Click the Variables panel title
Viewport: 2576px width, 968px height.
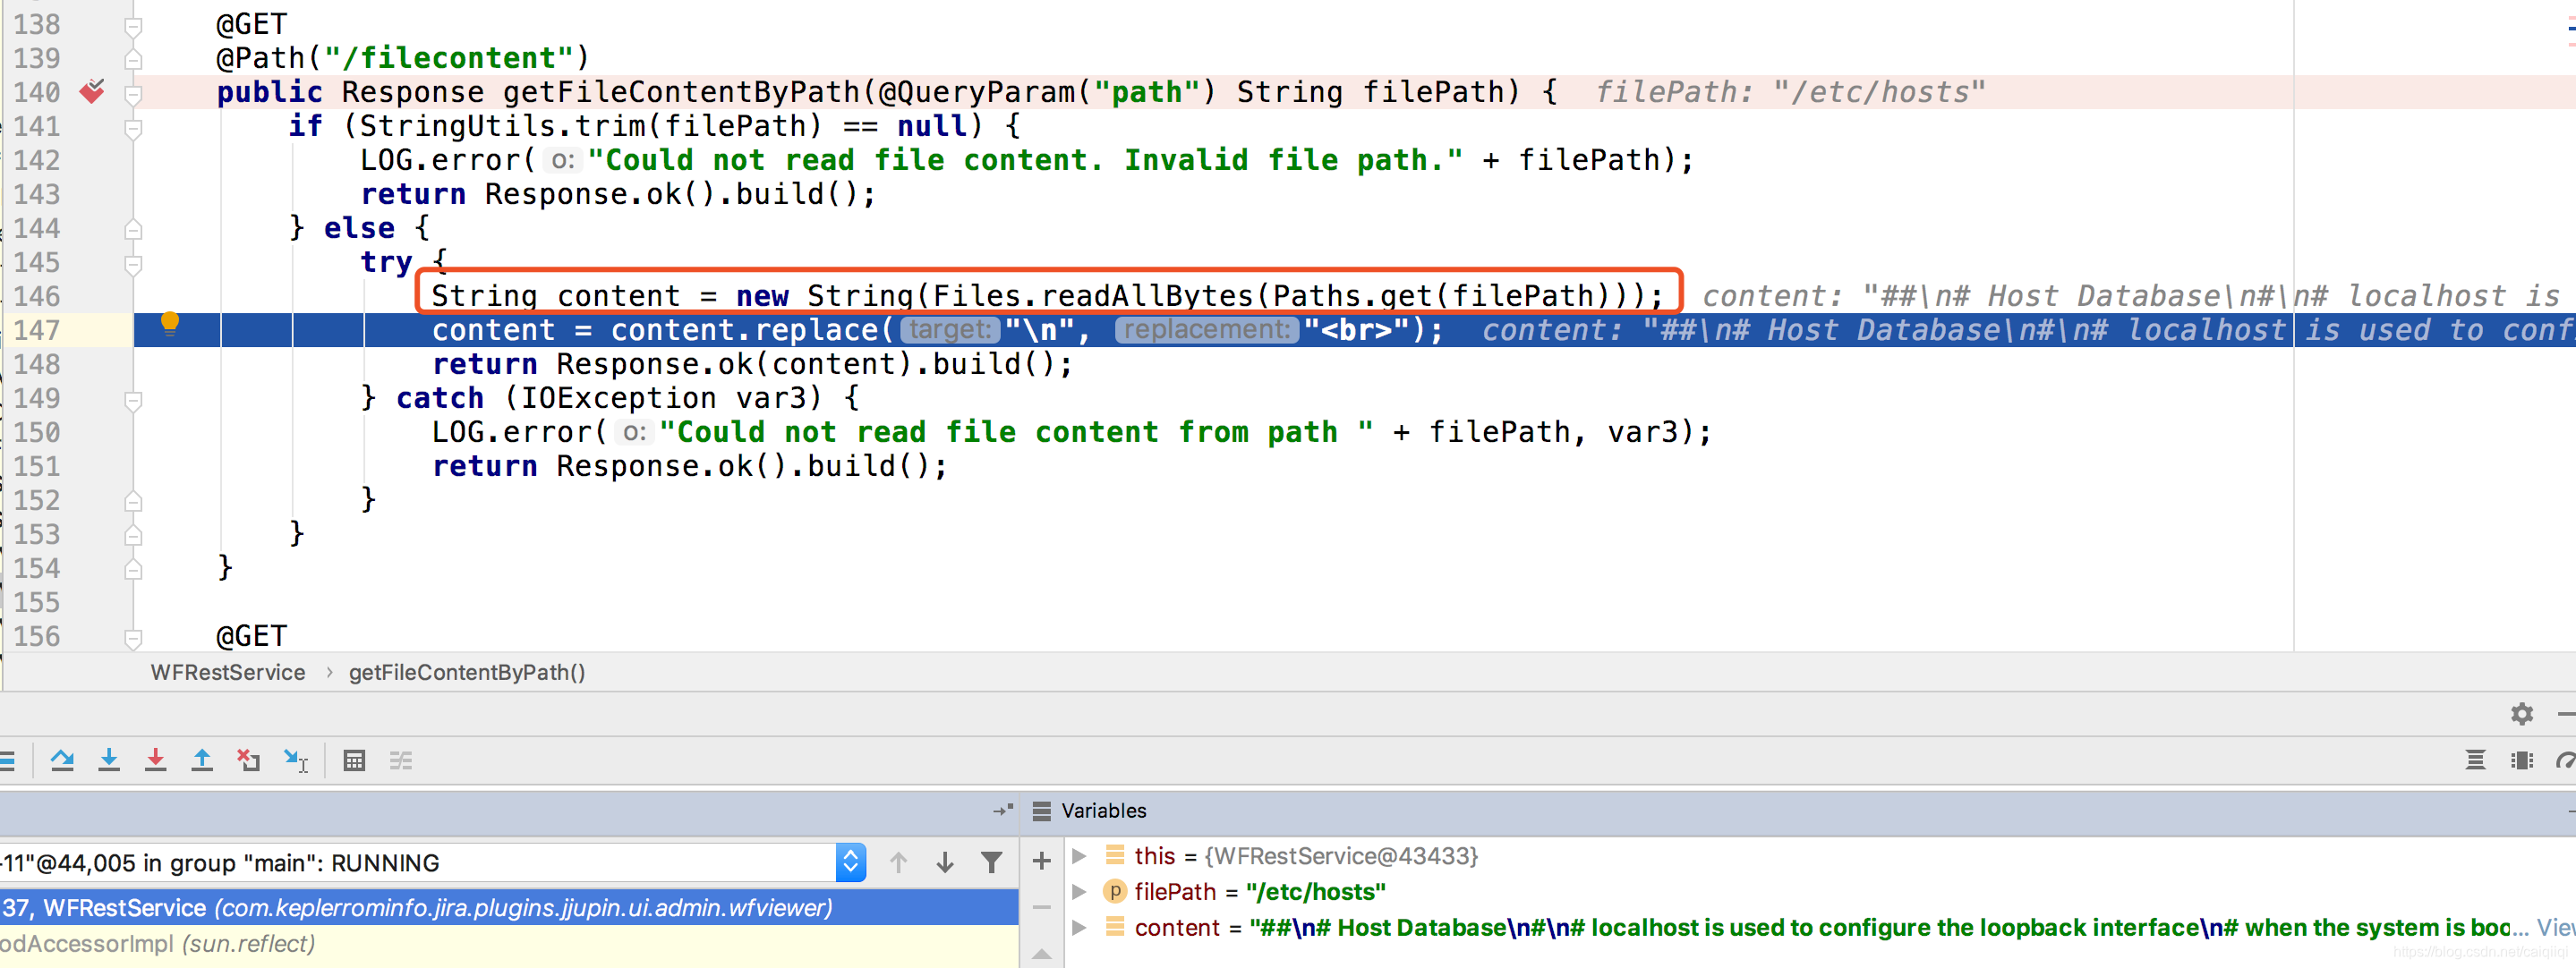coord(1103,811)
